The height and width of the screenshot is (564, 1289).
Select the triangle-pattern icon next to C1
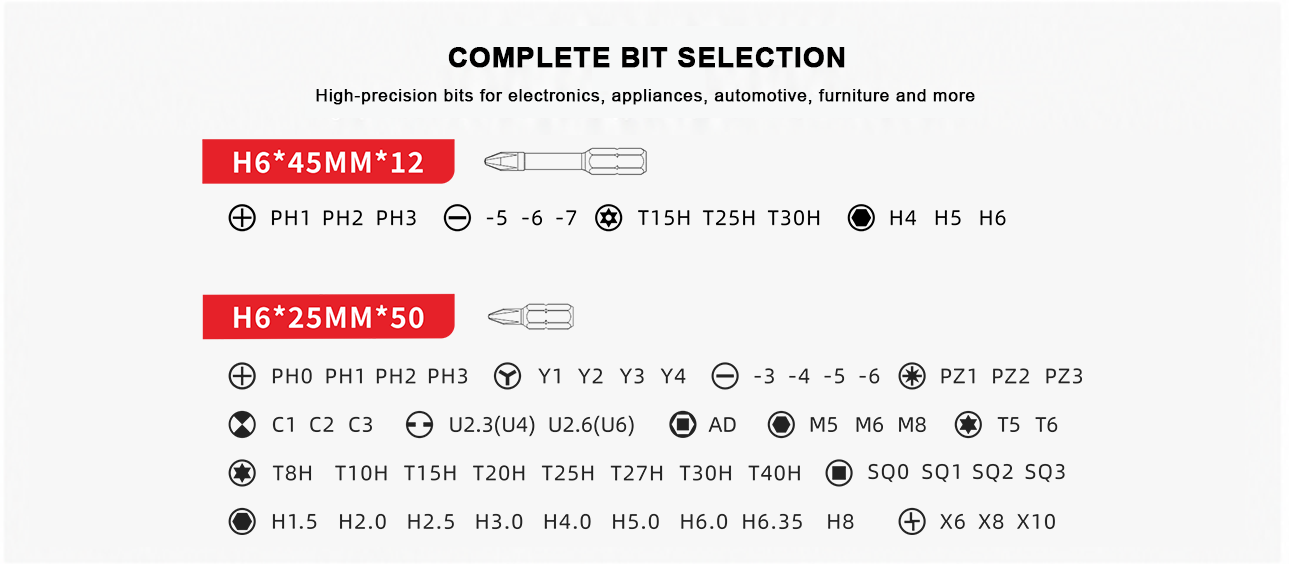click(x=242, y=424)
